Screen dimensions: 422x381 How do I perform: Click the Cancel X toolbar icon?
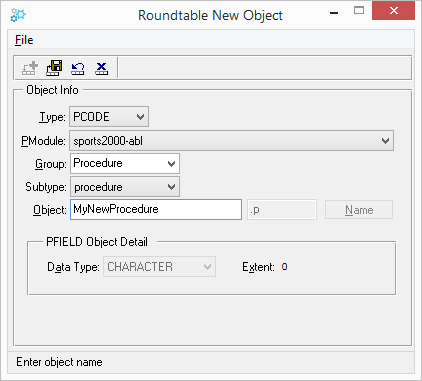pyautogui.click(x=101, y=69)
